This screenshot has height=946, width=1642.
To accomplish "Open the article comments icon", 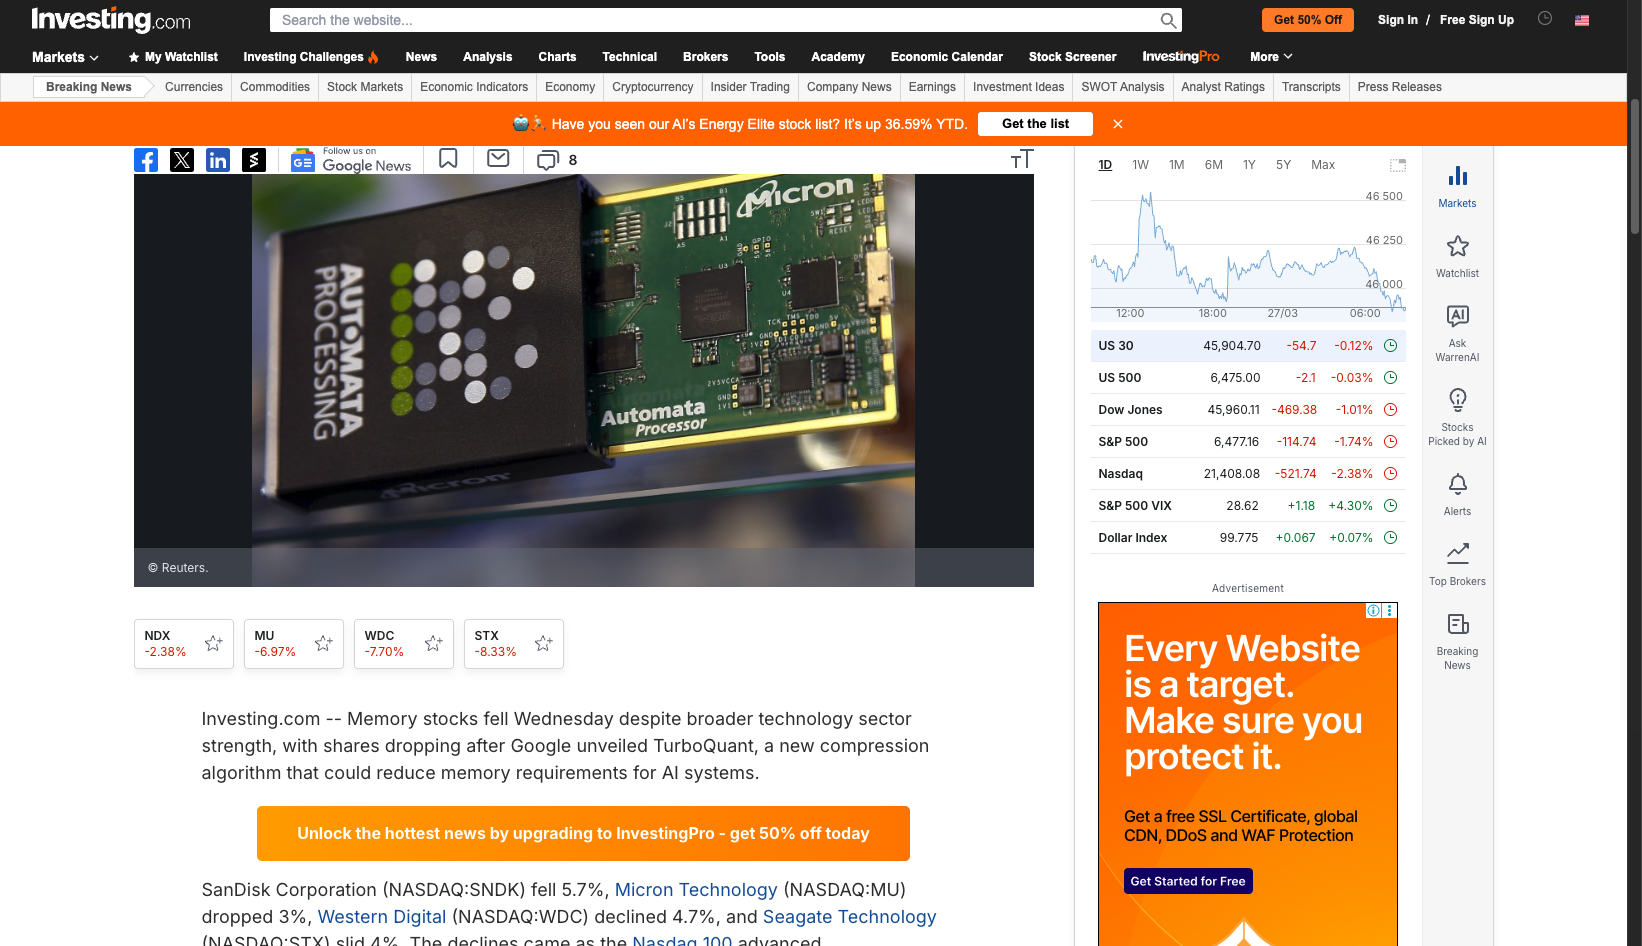I will (x=548, y=160).
